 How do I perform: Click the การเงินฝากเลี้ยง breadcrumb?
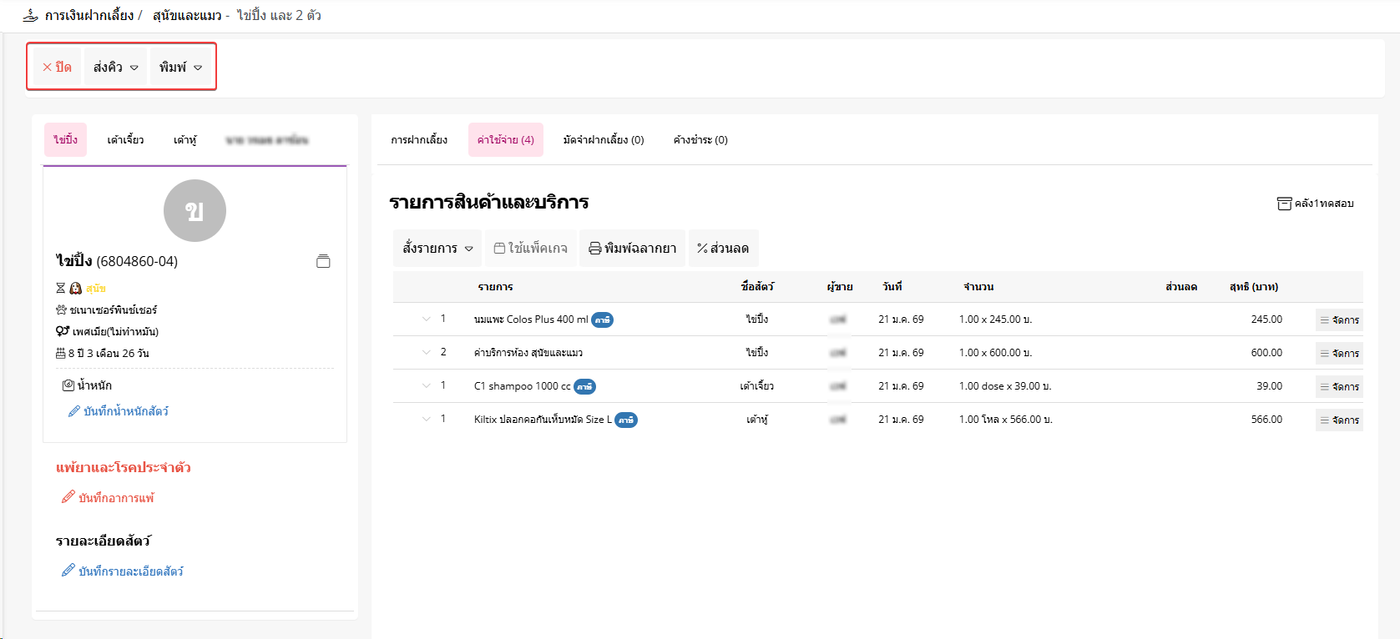point(88,16)
